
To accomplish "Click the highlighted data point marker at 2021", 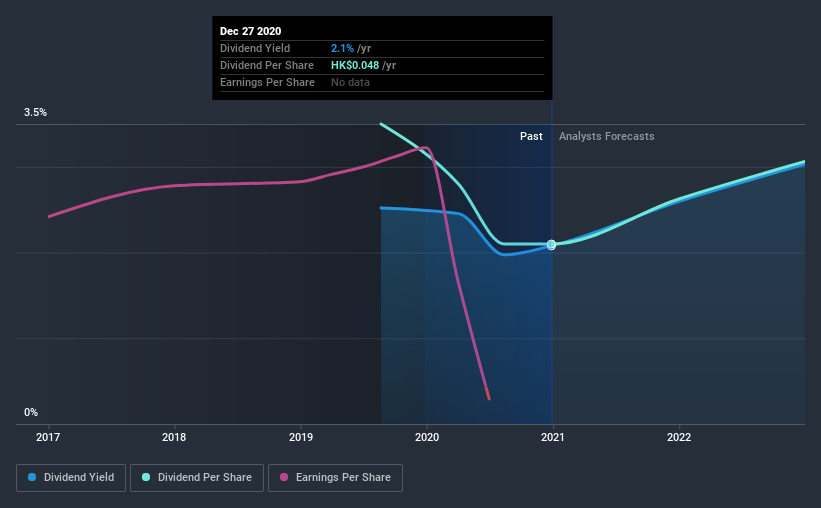I will pos(551,245).
